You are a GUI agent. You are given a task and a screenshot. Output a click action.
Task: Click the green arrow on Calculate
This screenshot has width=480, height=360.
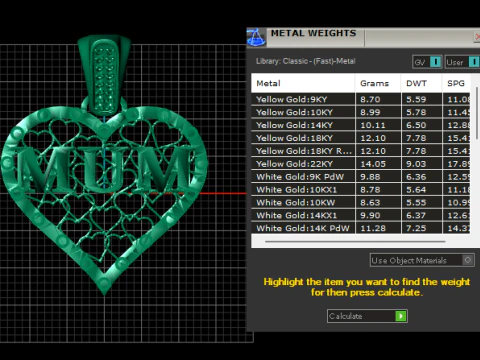tap(401, 316)
